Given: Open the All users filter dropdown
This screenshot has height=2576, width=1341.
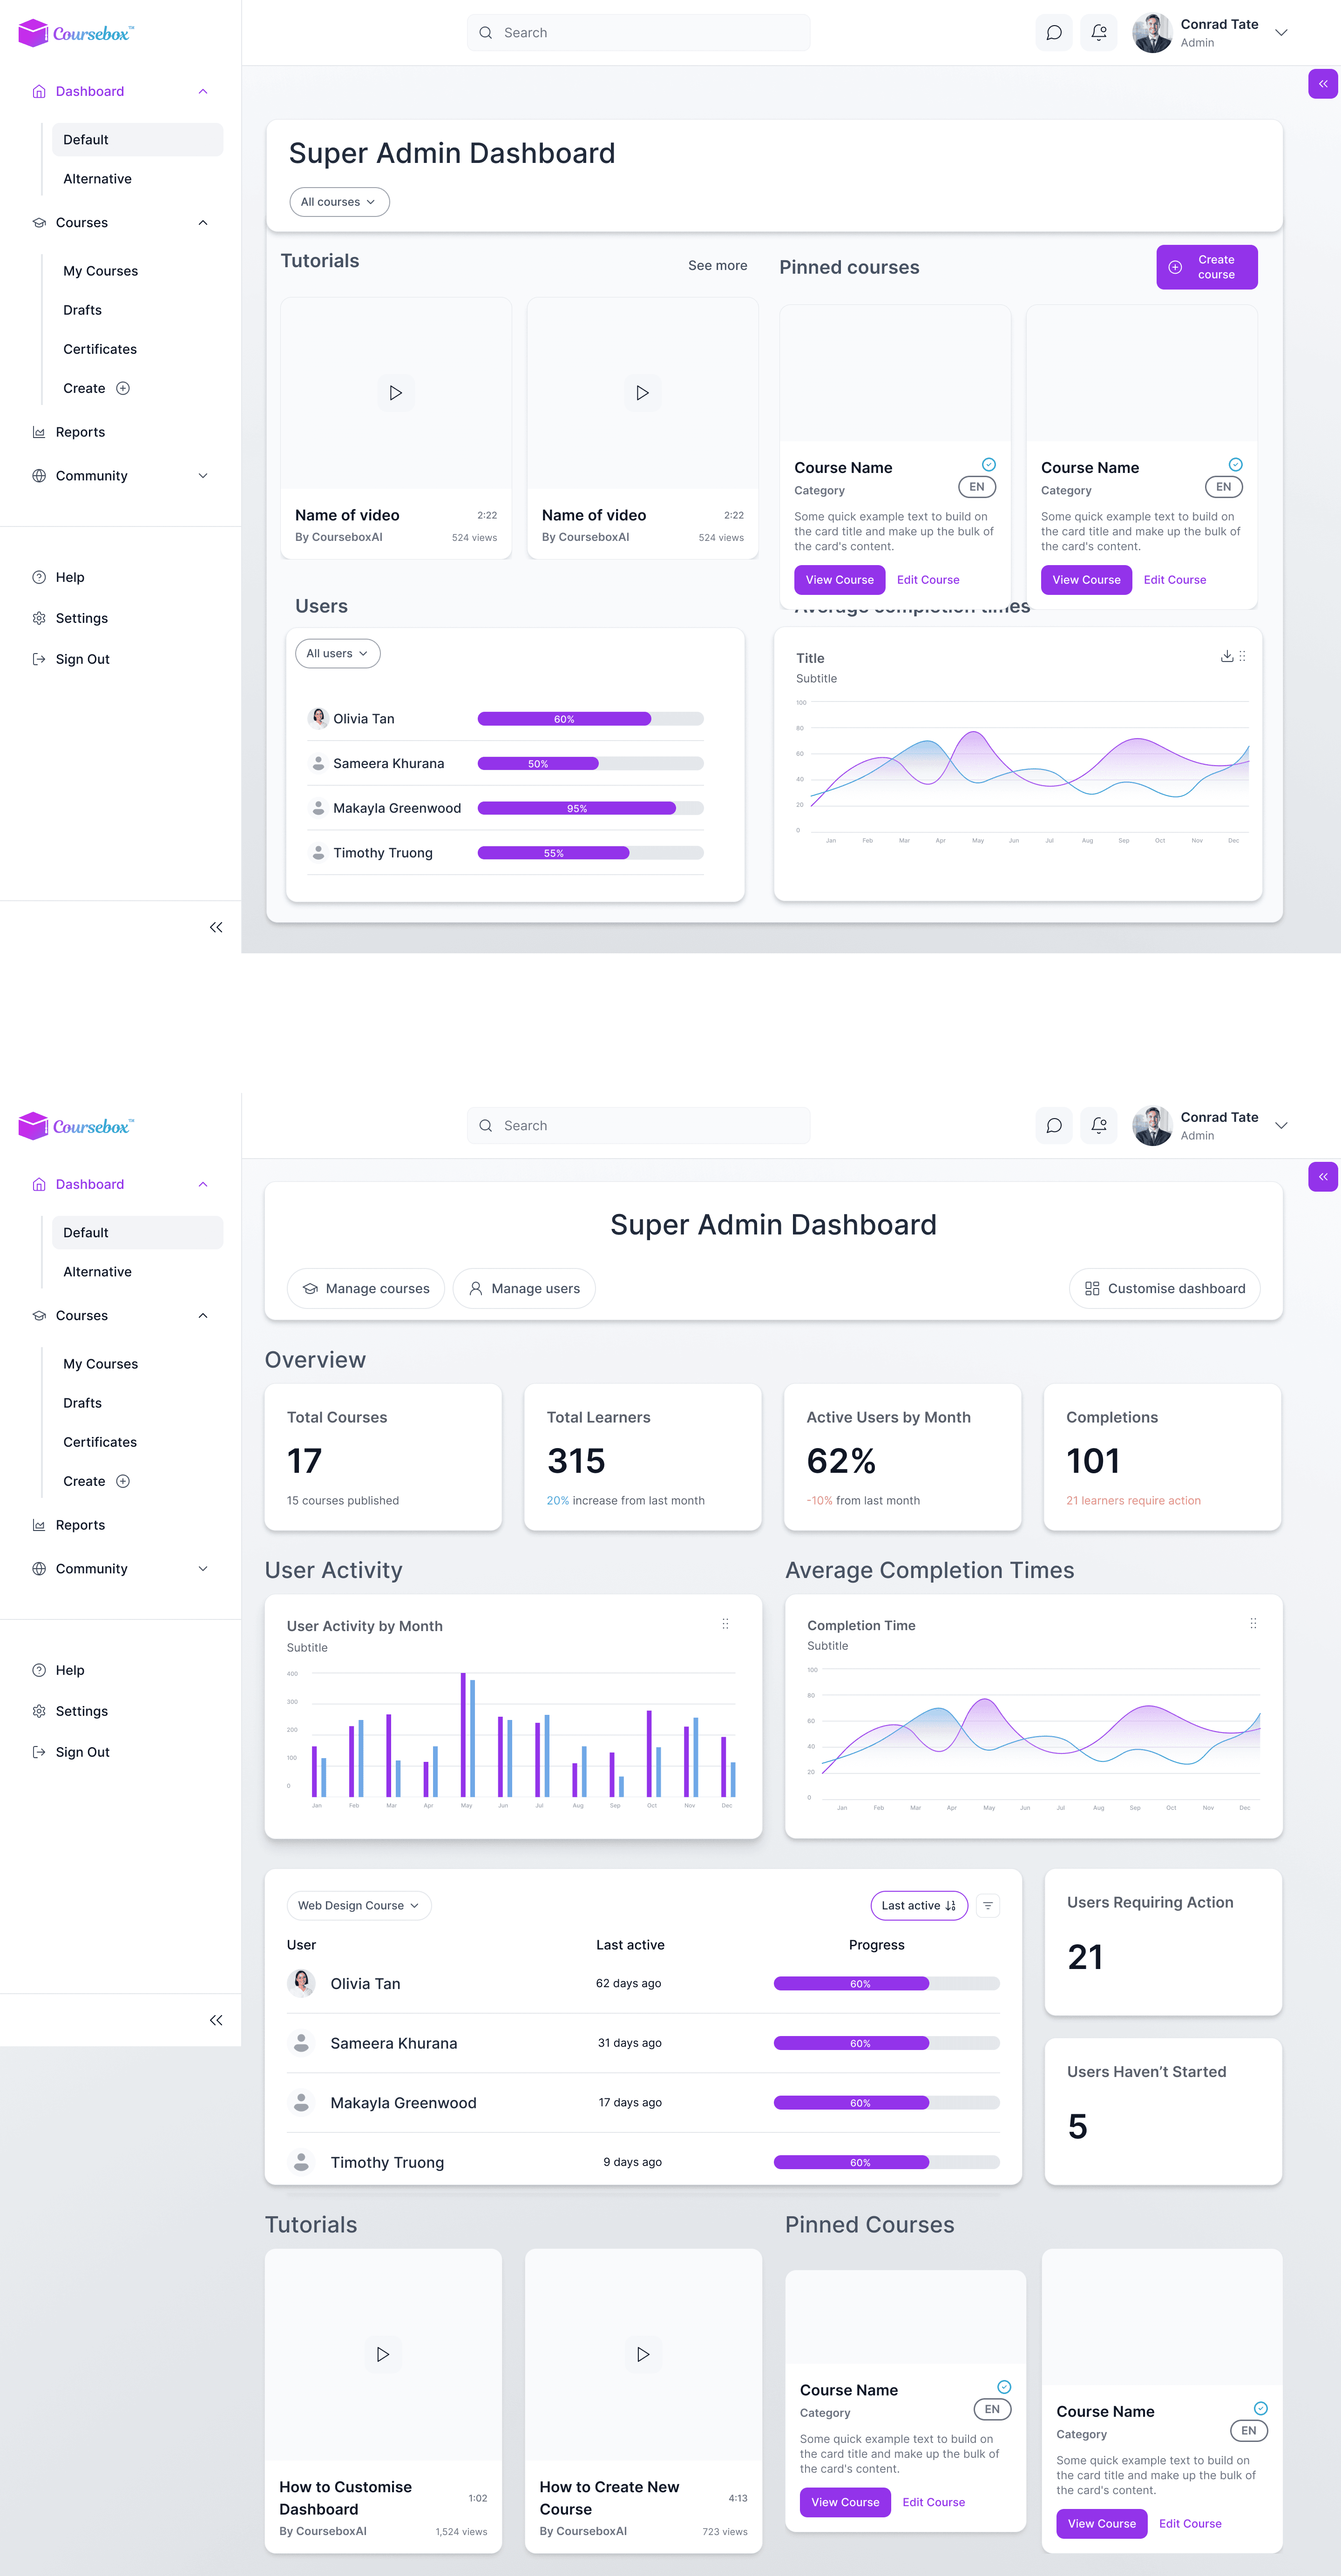Looking at the screenshot, I should [x=337, y=654].
